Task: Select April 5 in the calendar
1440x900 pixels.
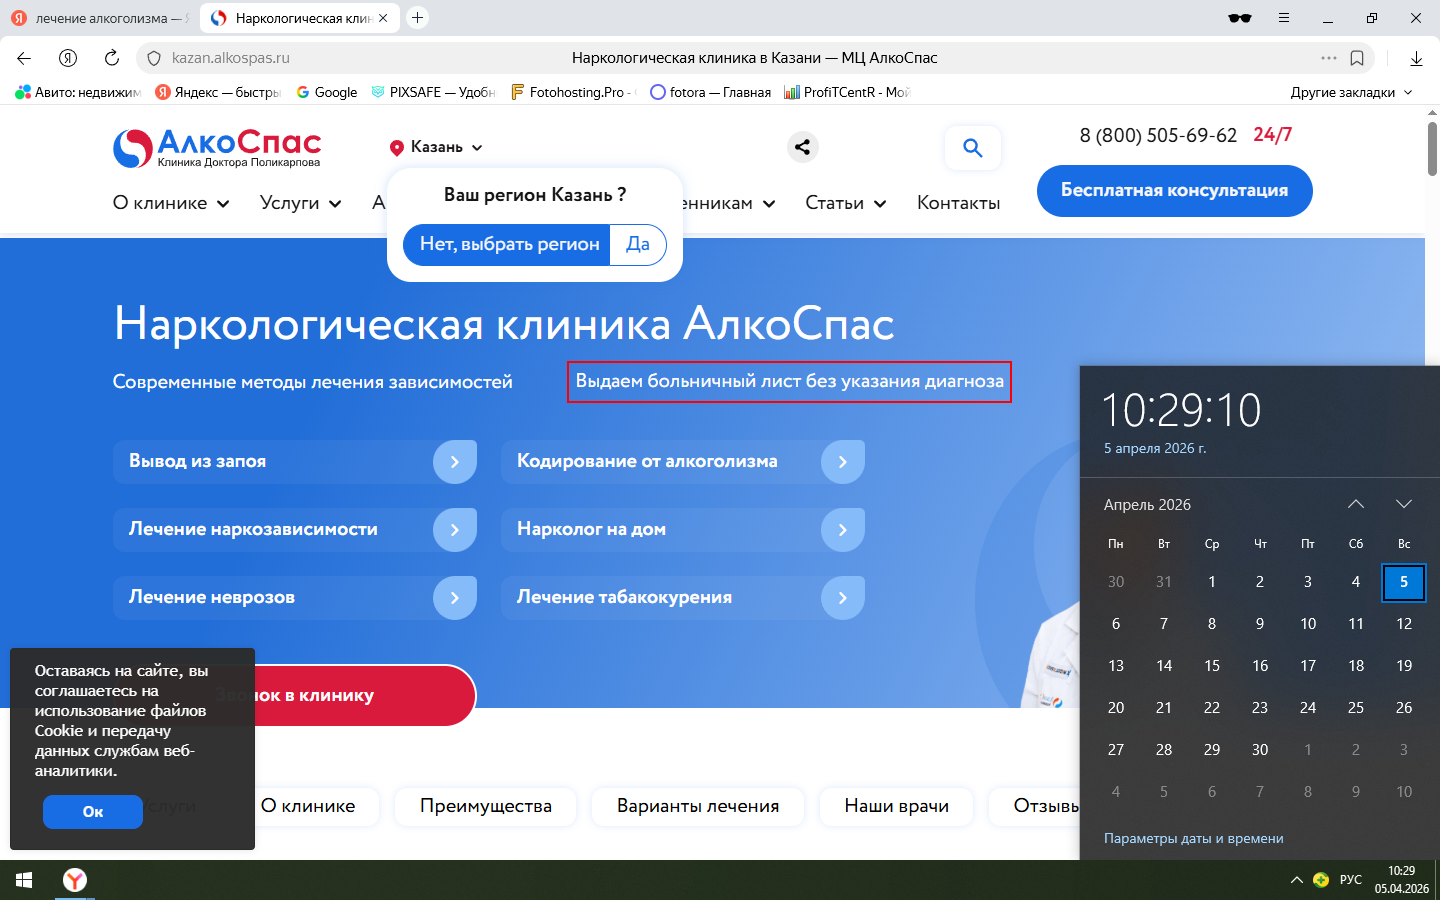Action: [x=1404, y=582]
